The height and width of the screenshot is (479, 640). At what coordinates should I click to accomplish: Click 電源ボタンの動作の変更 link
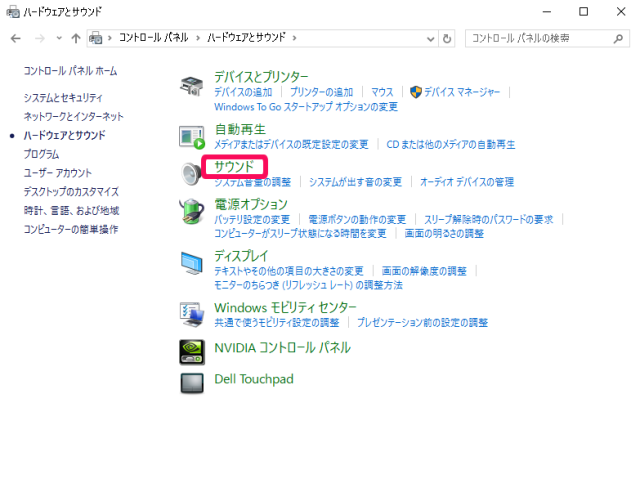tap(357, 220)
